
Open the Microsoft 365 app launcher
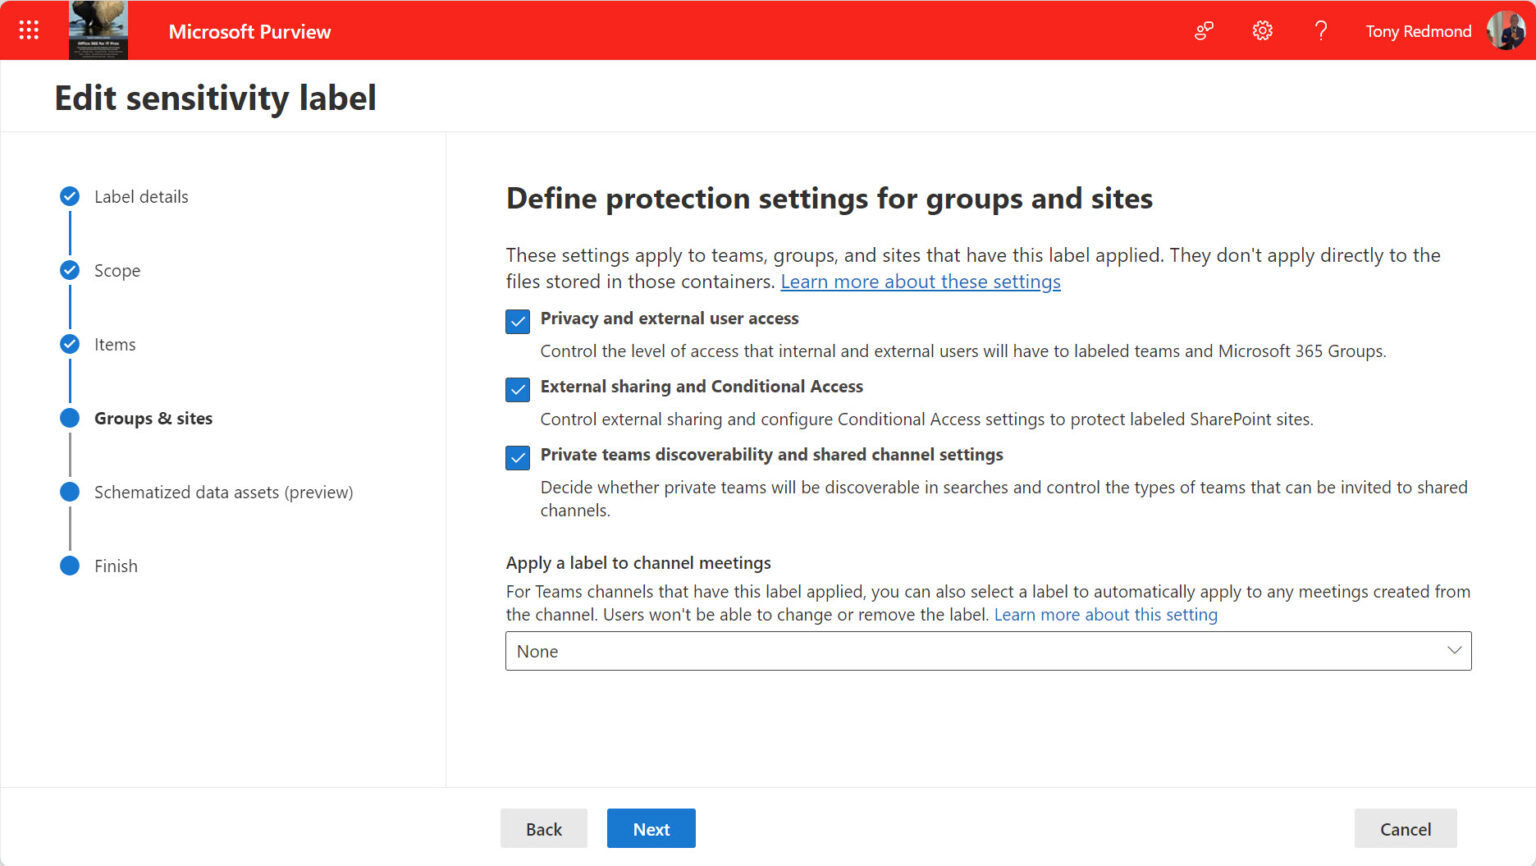tap(28, 30)
